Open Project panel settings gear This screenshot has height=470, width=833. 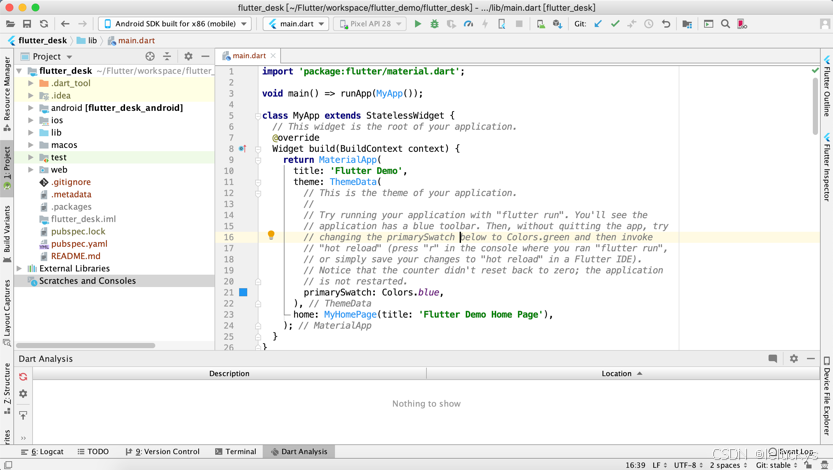click(x=188, y=56)
